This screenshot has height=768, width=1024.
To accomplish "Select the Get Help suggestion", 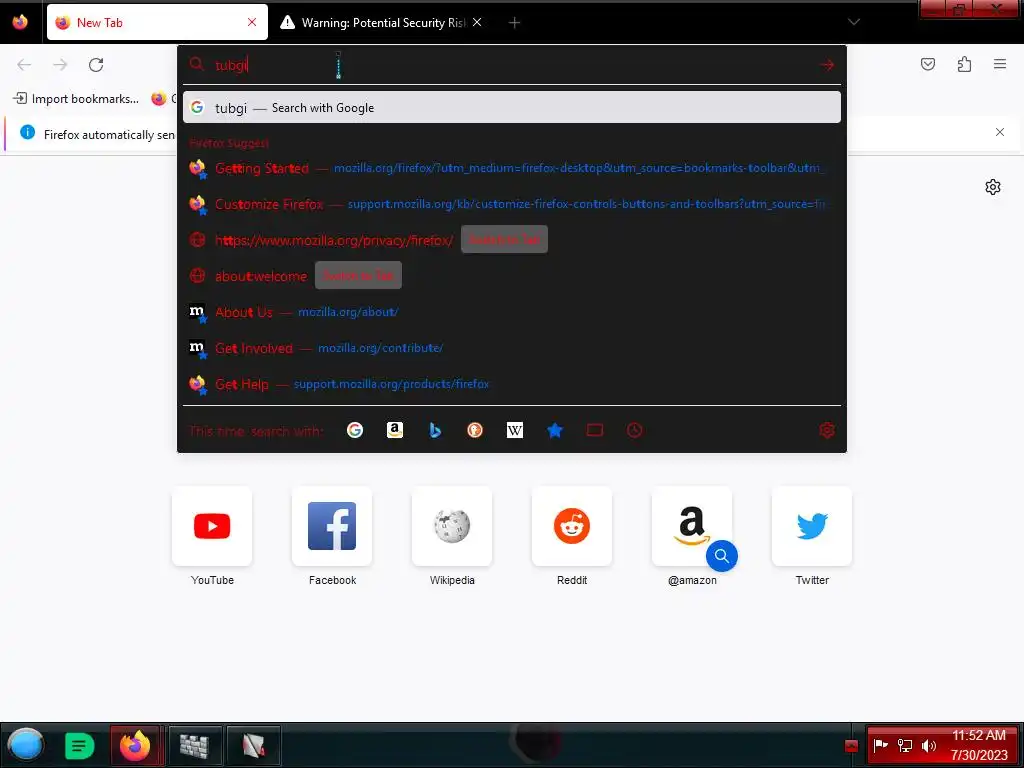I will click(512, 384).
